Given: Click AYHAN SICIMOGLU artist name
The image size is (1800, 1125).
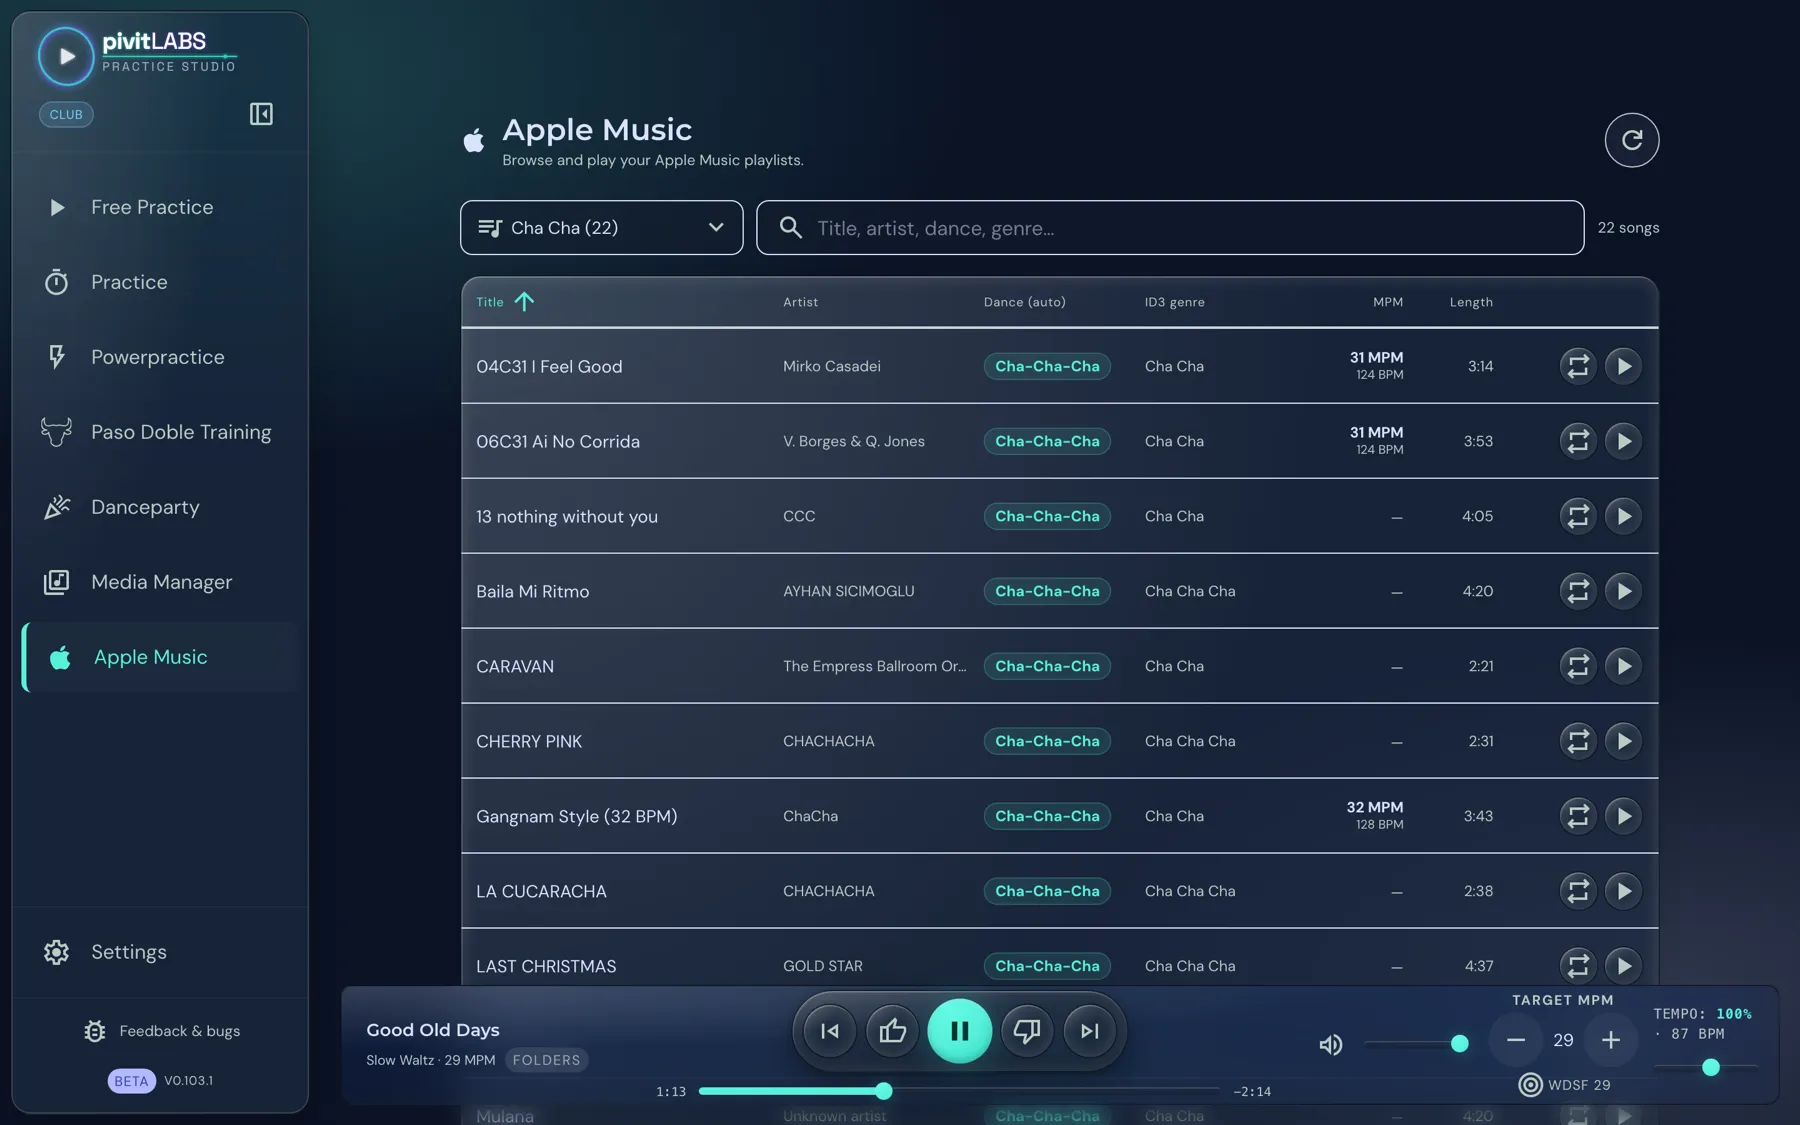Looking at the screenshot, I should tap(848, 591).
